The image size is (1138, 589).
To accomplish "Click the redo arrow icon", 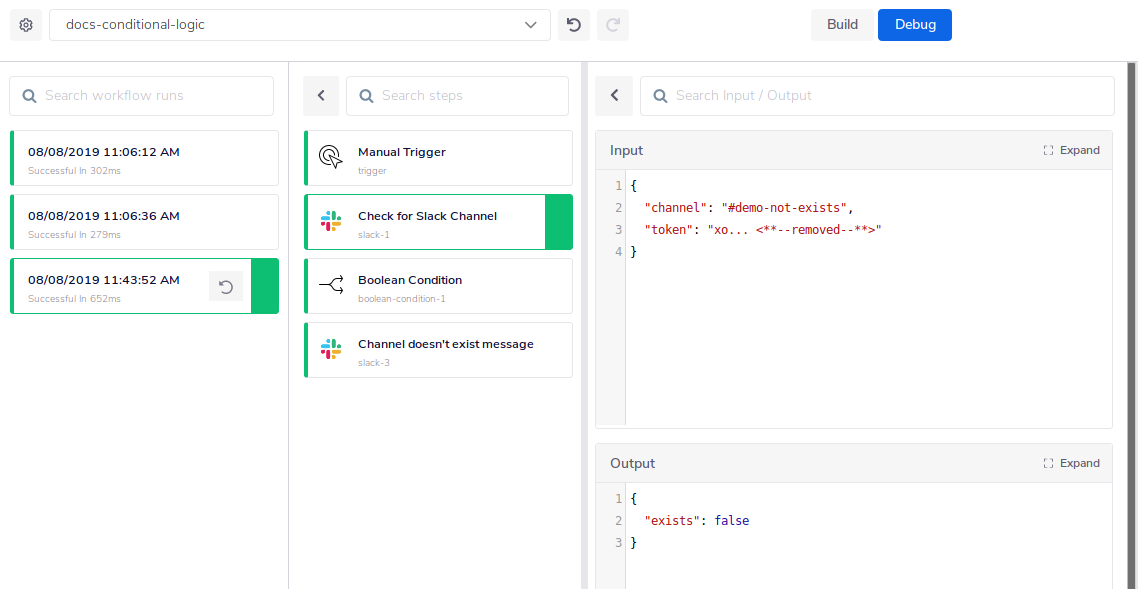I will 612,24.
